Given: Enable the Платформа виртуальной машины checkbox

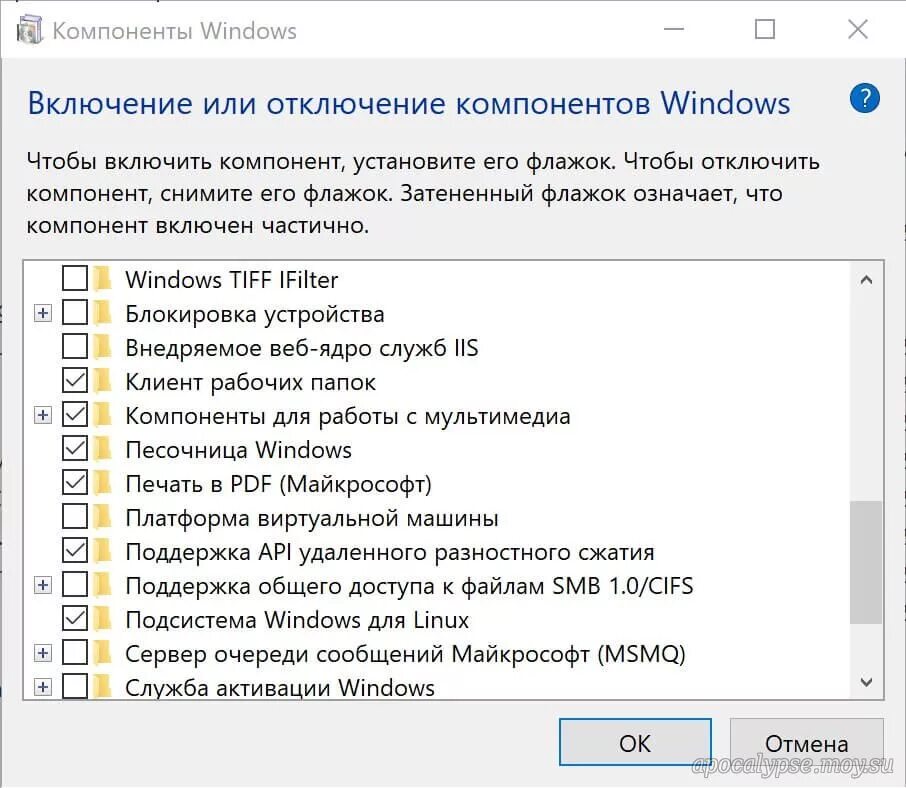Looking at the screenshot, I should (75, 517).
